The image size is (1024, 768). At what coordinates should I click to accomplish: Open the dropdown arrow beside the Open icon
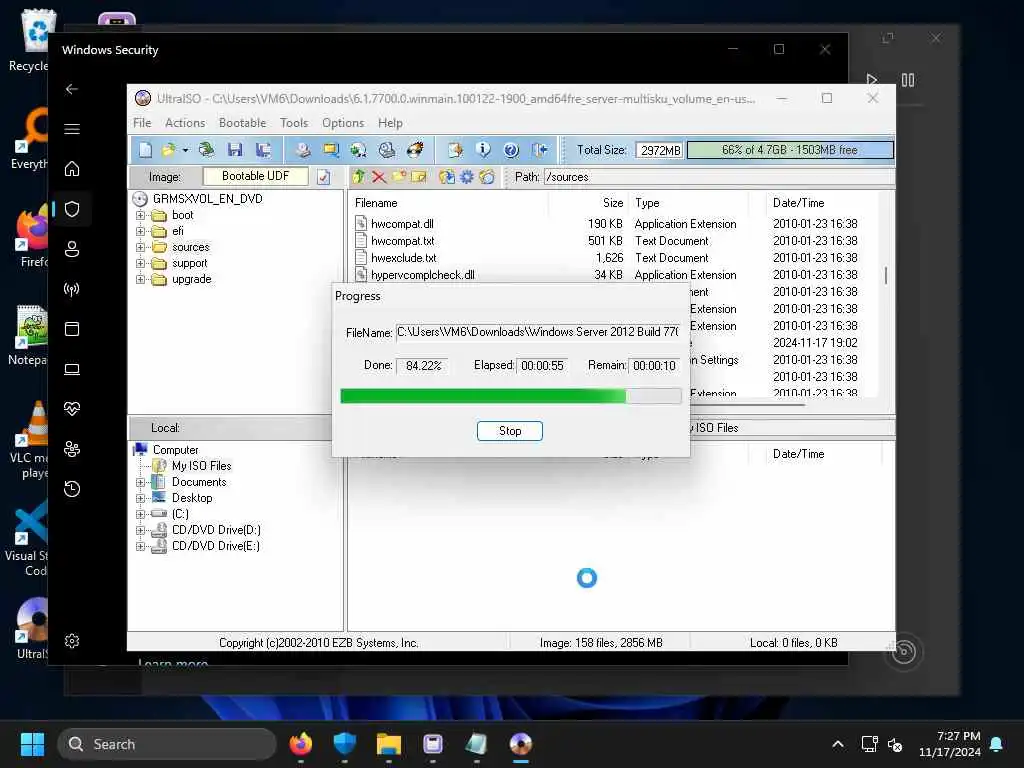click(x=185, y=151)
